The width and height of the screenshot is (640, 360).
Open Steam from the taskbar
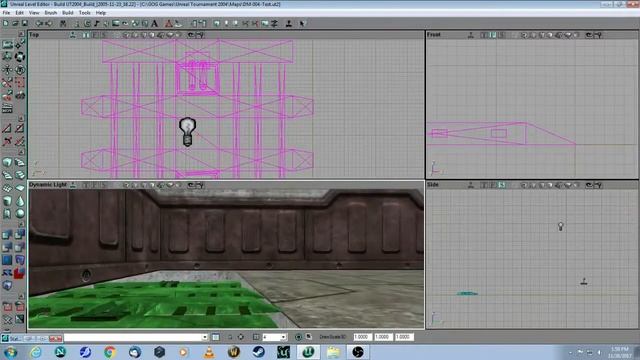(x=258, y=352)
